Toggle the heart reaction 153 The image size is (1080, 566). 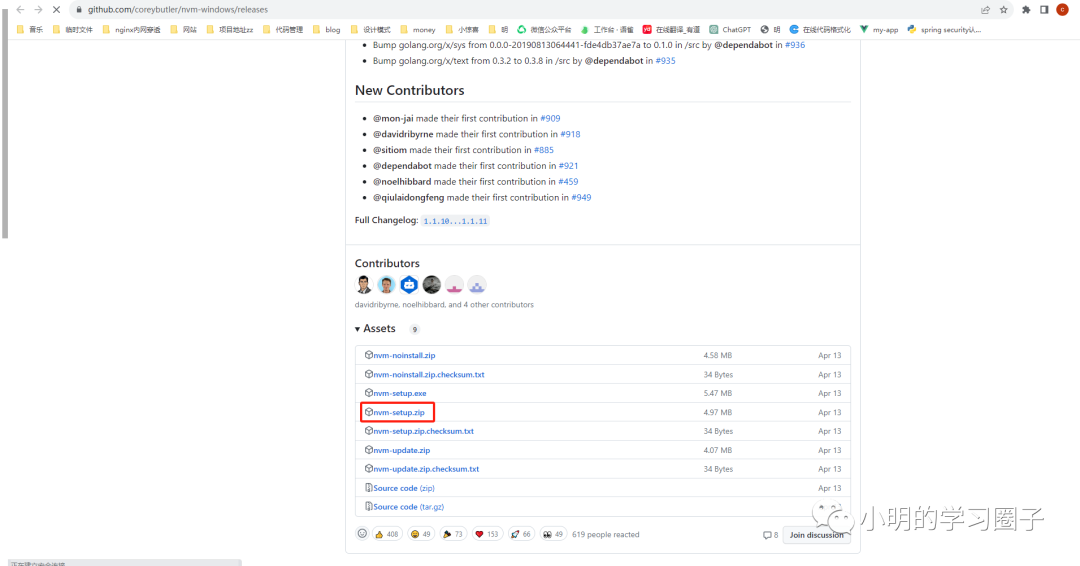tap(488, 534)
